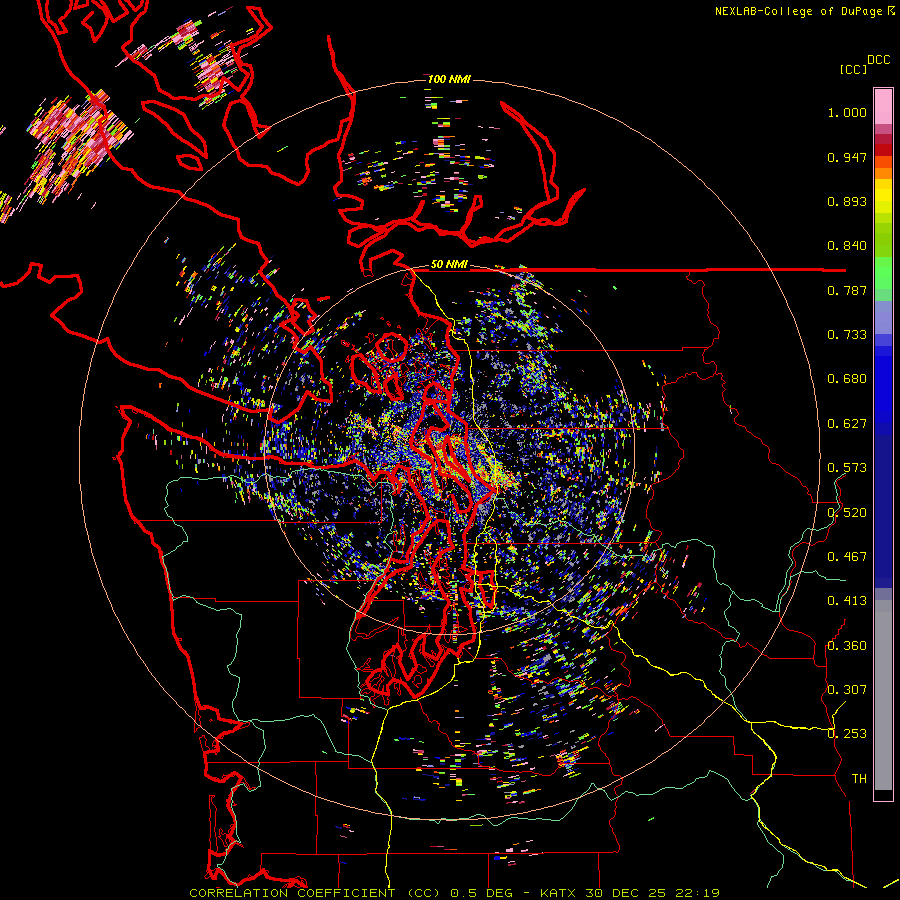The height and width of the screenshot is (900, 900).
Task: Click the DCC product label above color bar
Action: coord(878,60)
